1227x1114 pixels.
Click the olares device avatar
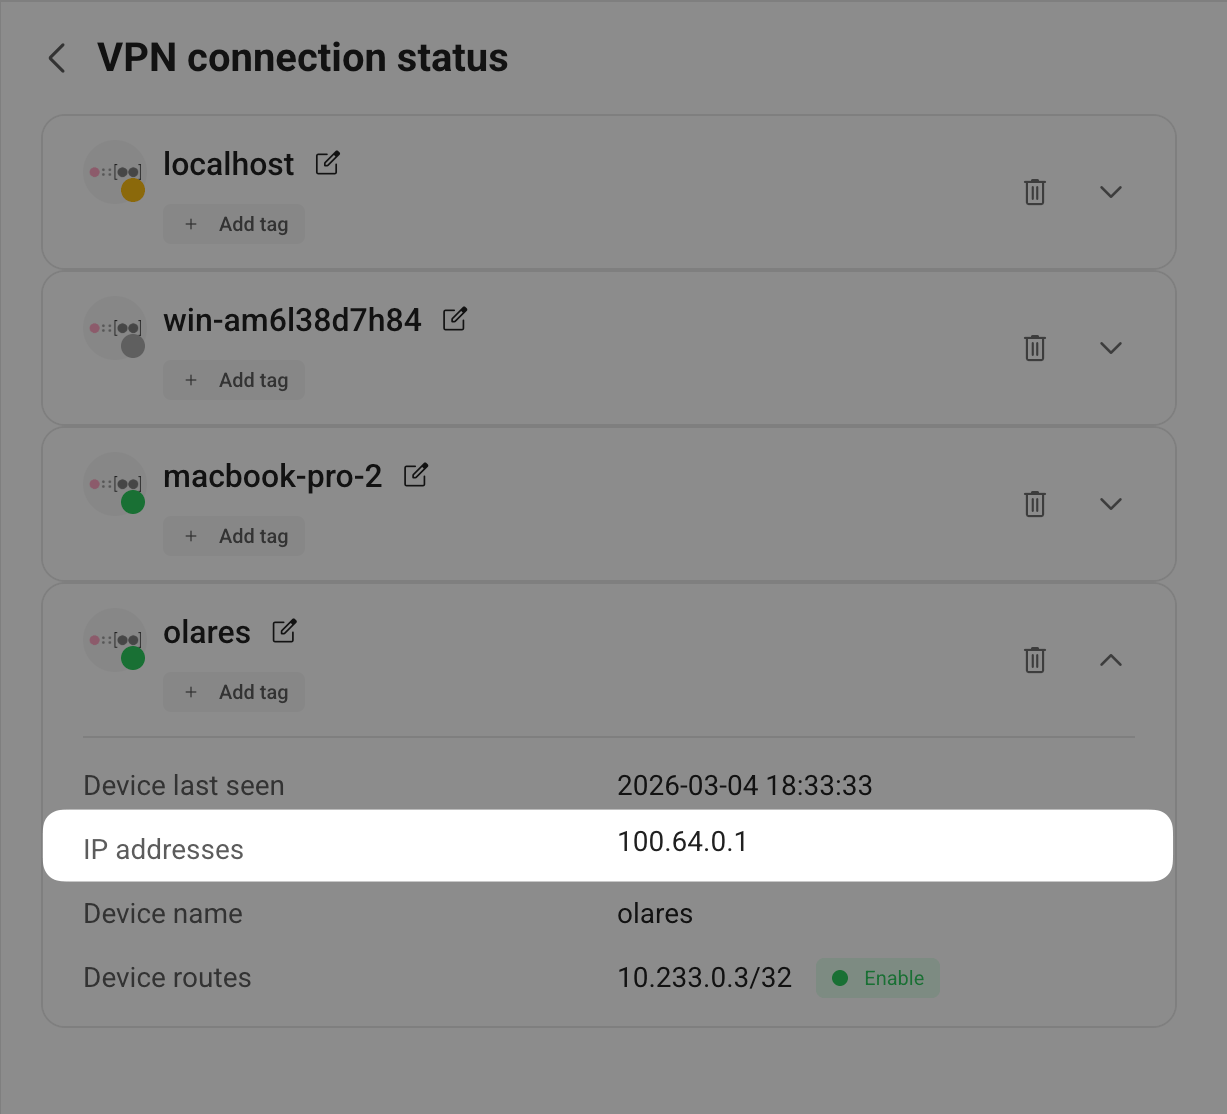[115, 639]
